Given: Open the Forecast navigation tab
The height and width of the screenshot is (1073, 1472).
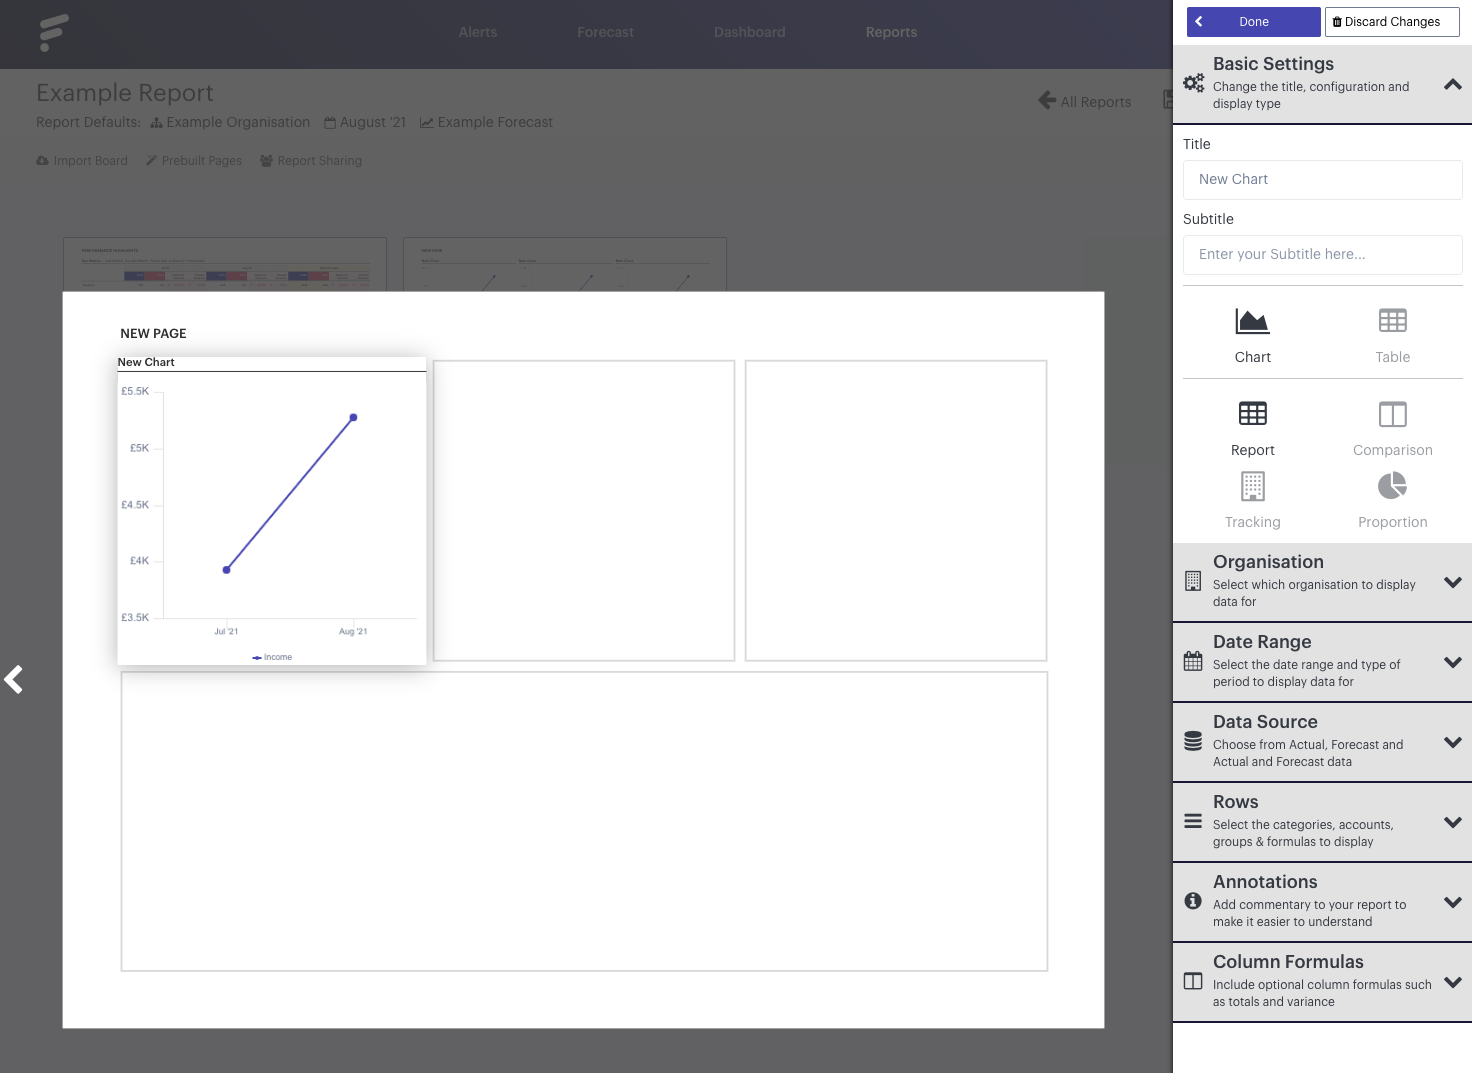Looking at the screenshot, I should click(605, 32).
